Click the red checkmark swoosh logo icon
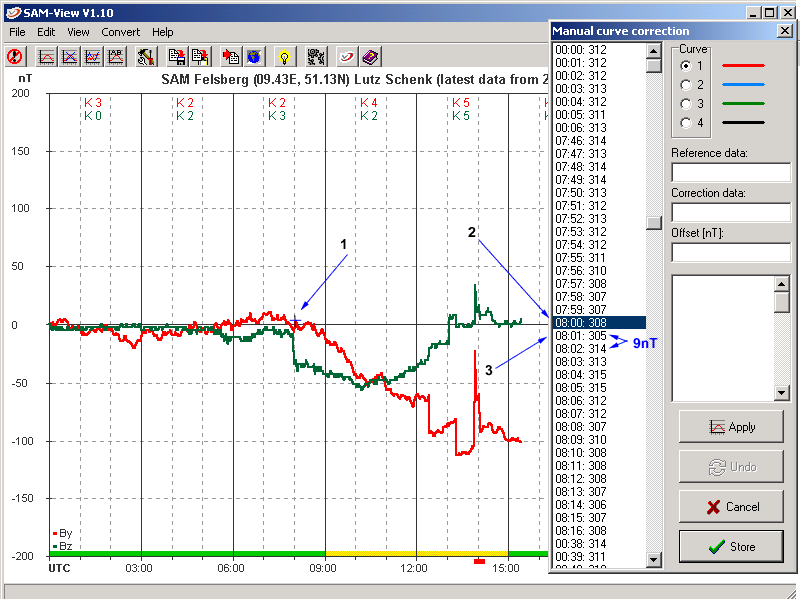Viewport: 800px width, 600px height. point(347,57)
